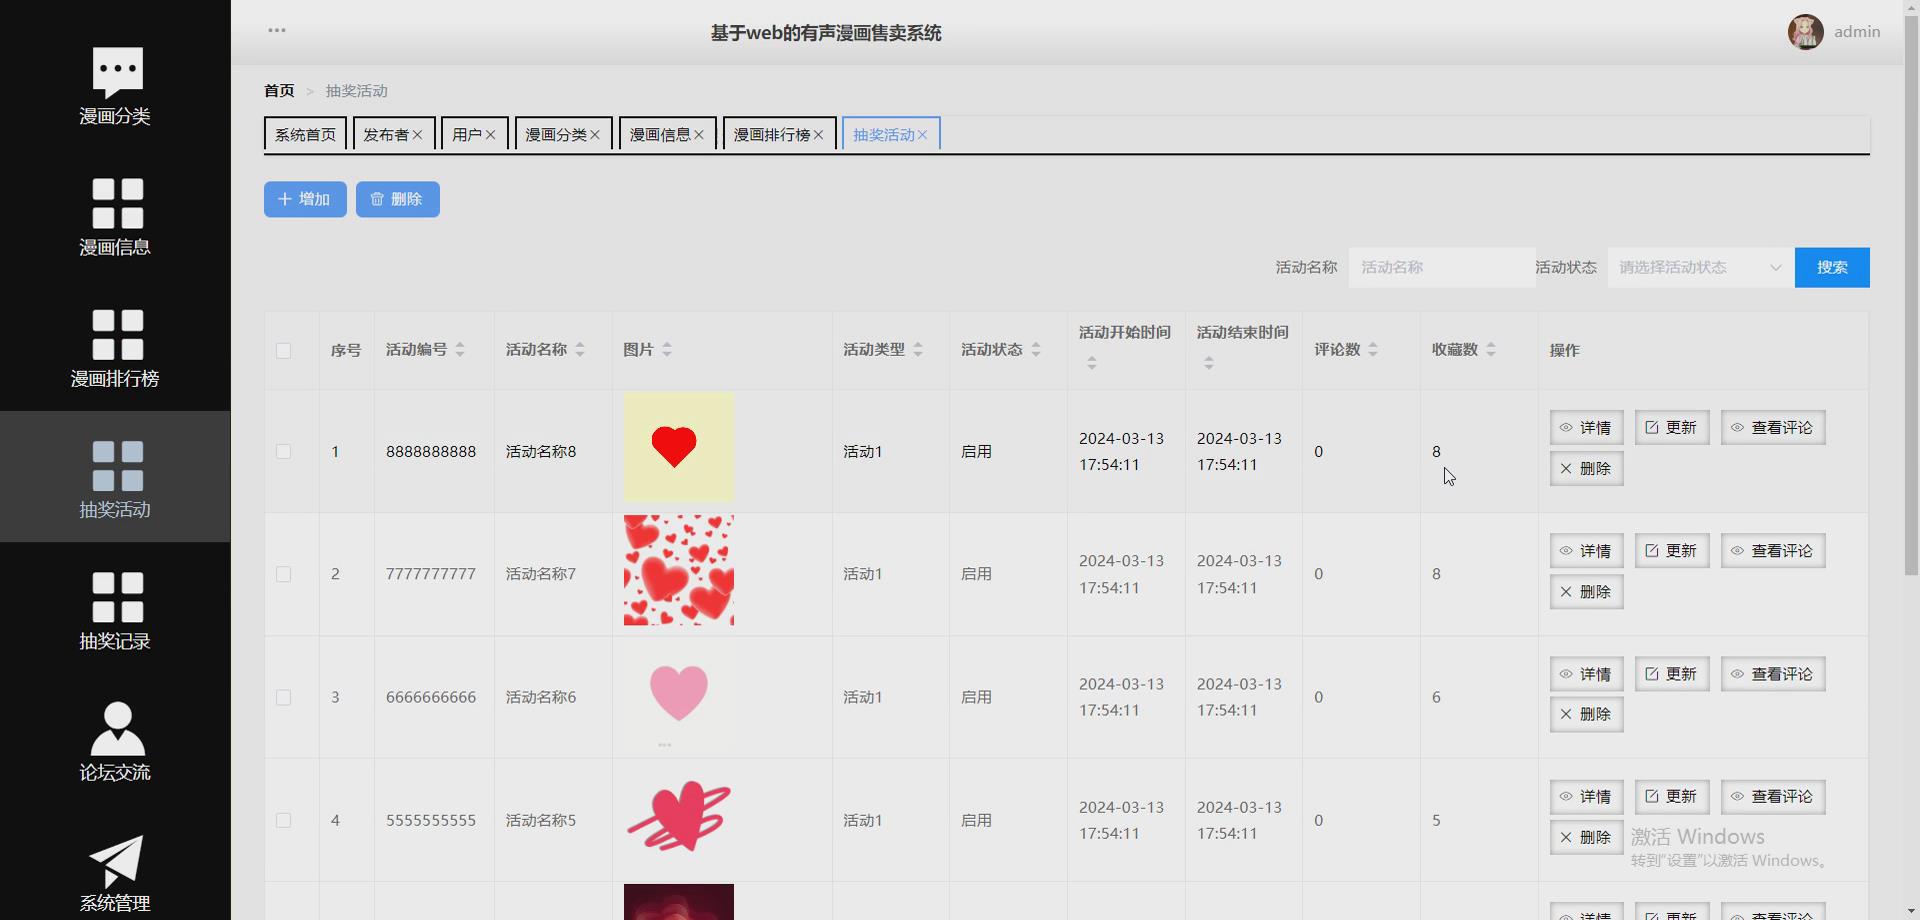Viewport: 1920px width, 920px height.
Task: Click the 增加 add button
Action: [305, 199]
